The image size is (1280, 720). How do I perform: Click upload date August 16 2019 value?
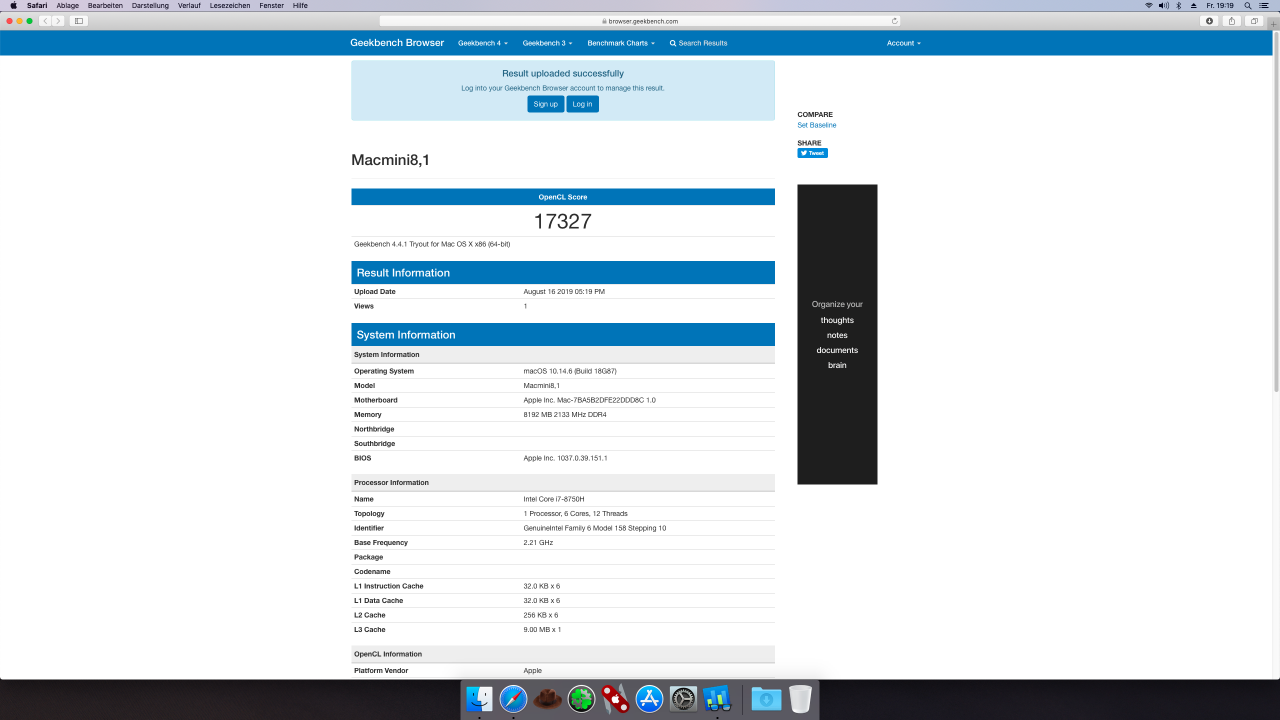click(564, 292)
